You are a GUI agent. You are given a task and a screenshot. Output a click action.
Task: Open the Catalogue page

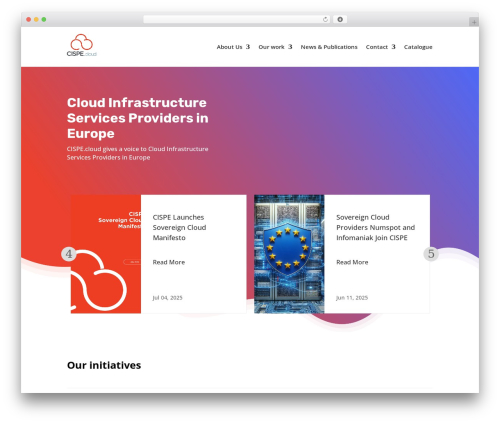coord(418,47)
